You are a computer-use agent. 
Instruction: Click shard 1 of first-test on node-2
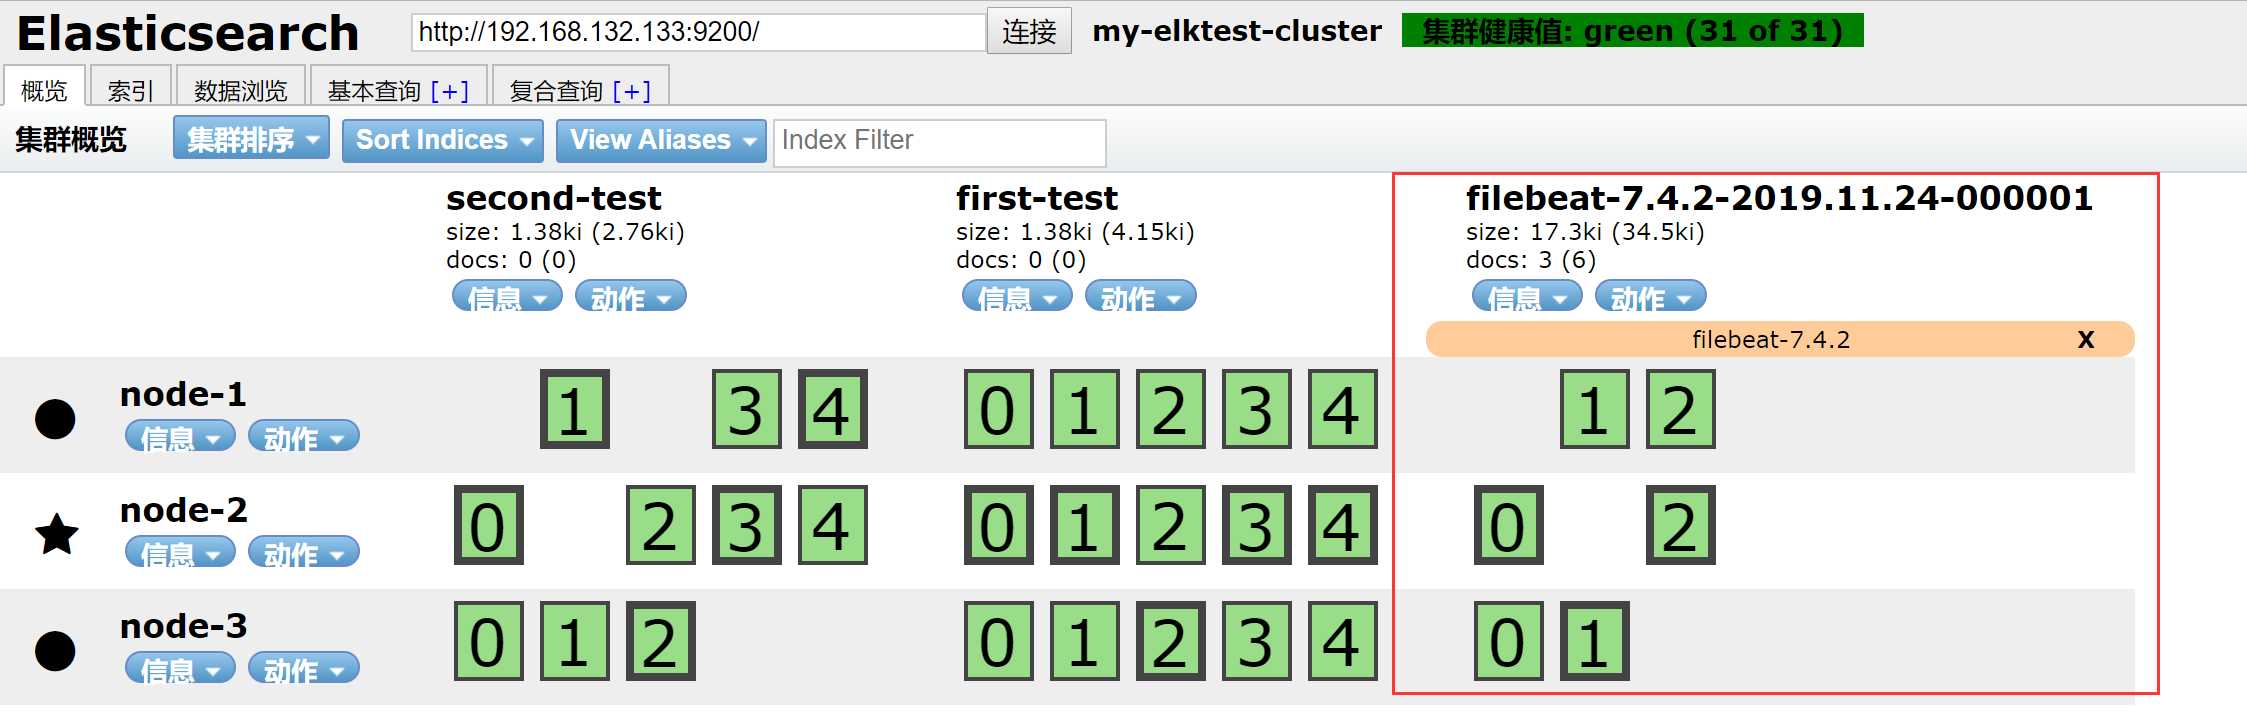click(1084, 525)
